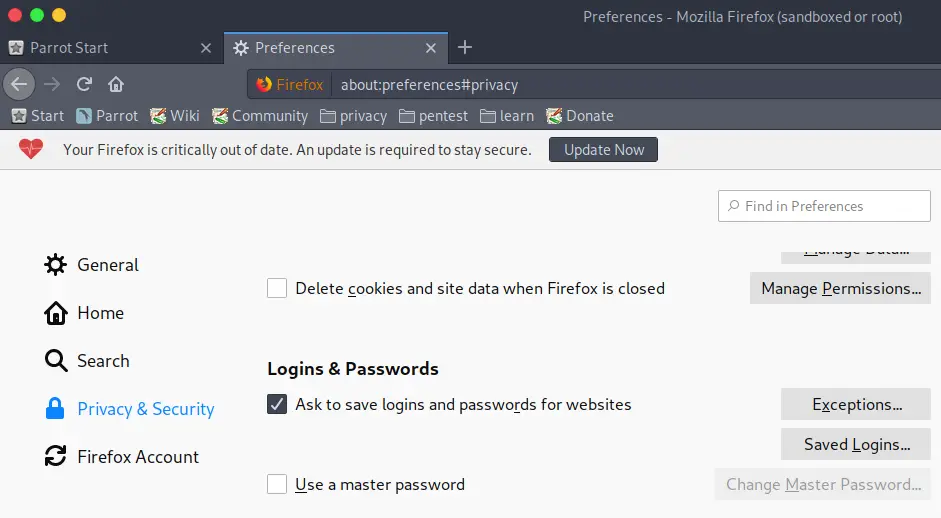
Task: Open Search category magnifier icon
Action: [55, 361]
